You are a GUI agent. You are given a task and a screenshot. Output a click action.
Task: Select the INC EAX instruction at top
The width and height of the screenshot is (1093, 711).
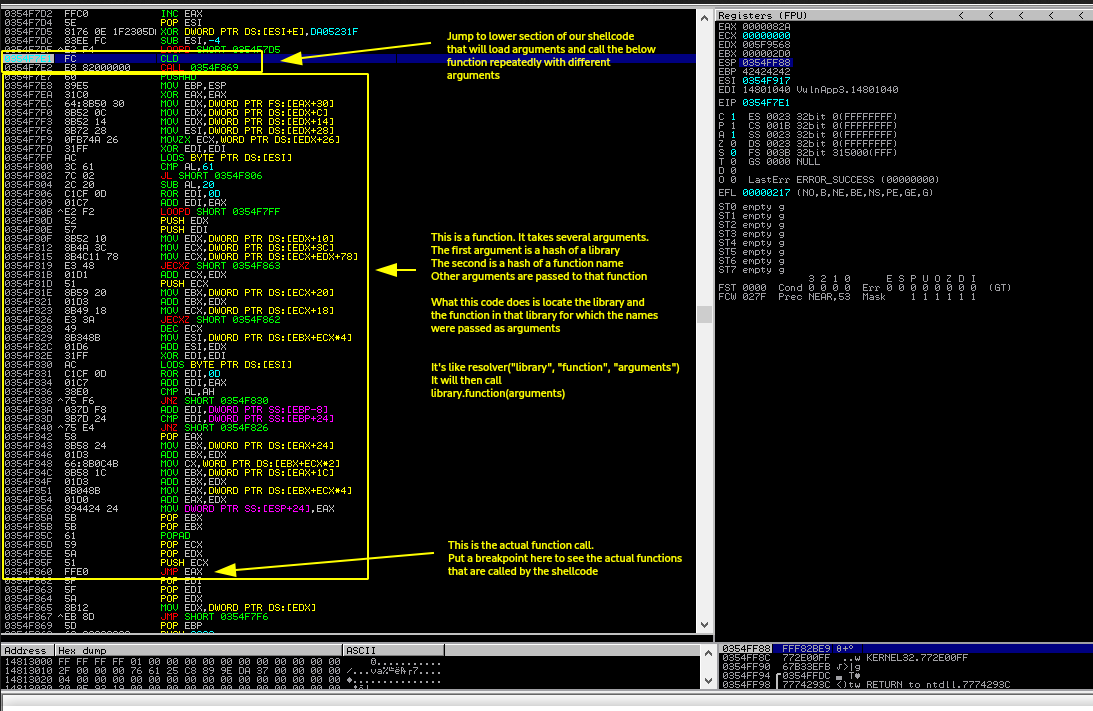pyautogui.click(x=181, y=13)
